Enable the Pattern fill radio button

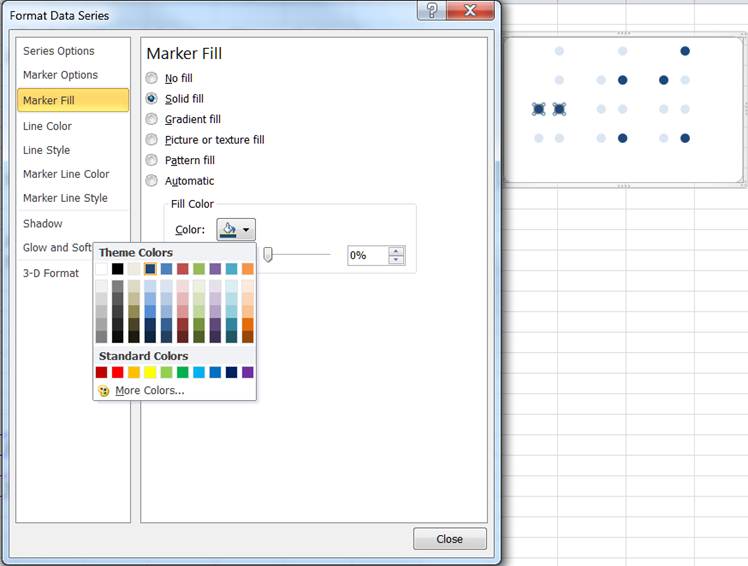(x=152, y=160)
